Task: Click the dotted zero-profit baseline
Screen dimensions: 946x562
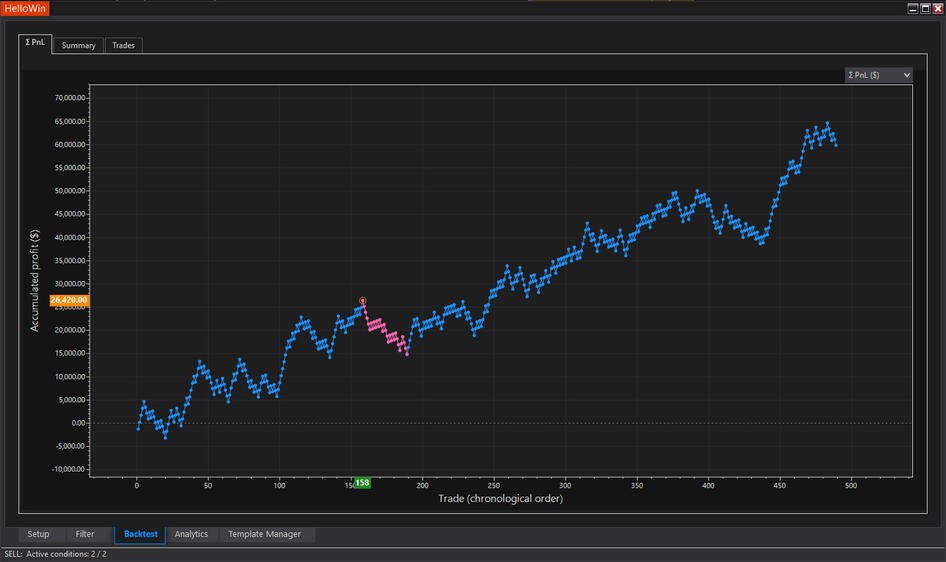Action: coord(600,423)
